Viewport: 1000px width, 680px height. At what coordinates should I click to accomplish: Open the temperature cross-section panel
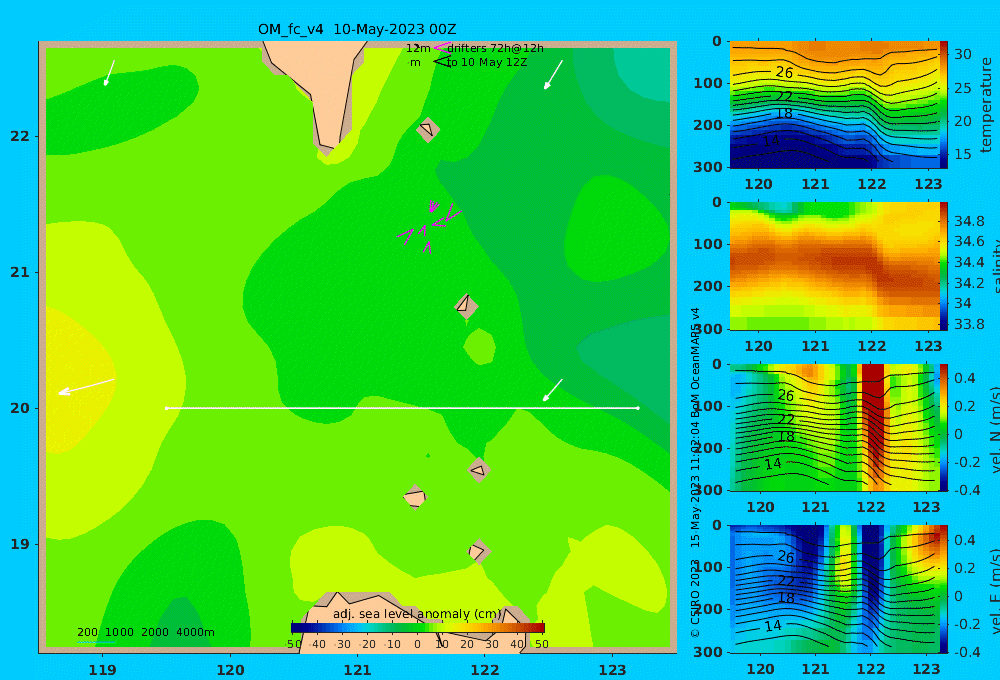click(x=834, y=105)
